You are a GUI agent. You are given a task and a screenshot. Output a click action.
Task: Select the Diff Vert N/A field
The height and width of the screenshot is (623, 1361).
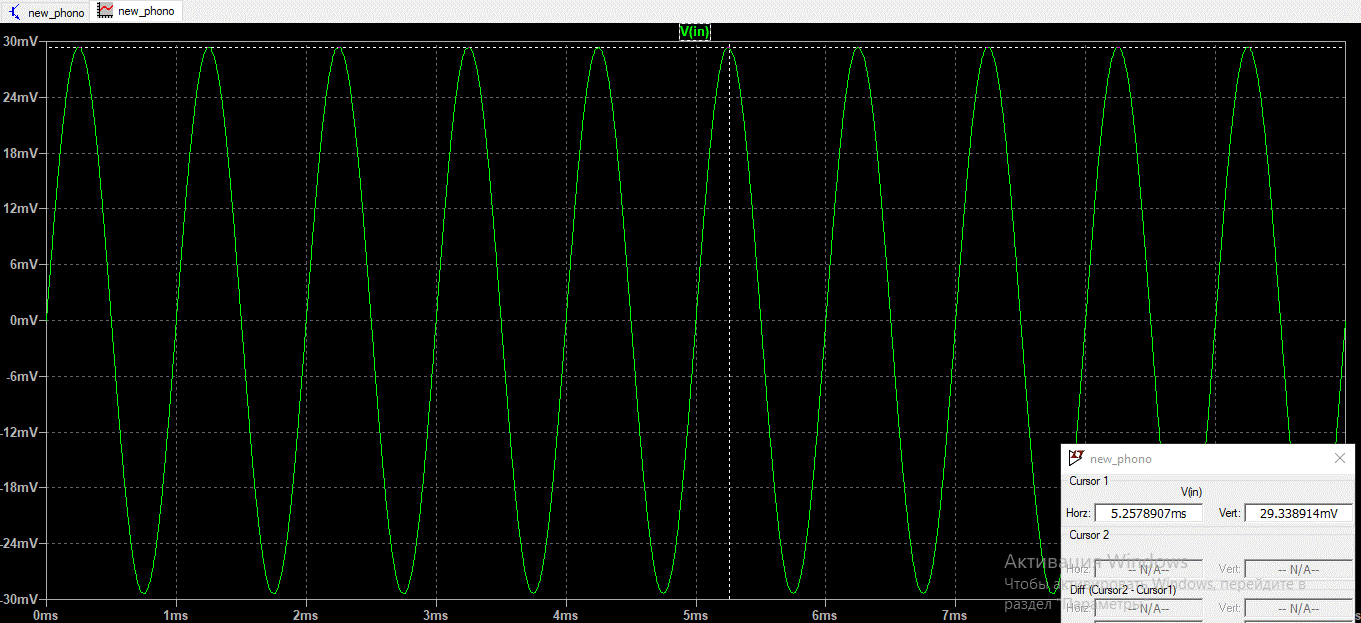click(1298, 608)
